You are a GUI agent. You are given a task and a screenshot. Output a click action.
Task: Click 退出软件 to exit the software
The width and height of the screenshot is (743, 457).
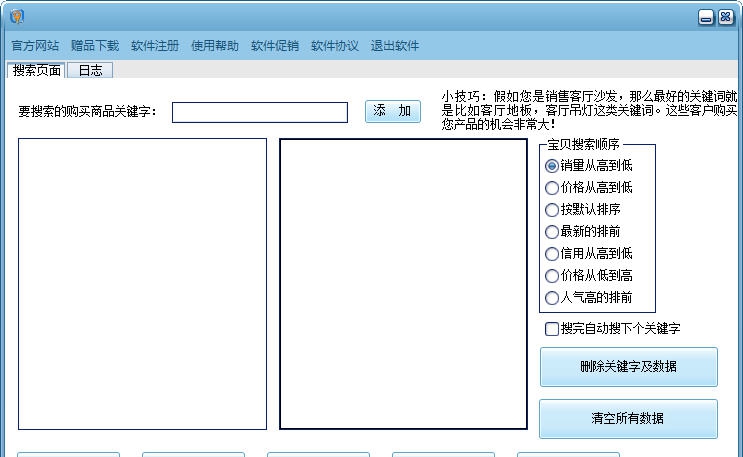[395, 46]
